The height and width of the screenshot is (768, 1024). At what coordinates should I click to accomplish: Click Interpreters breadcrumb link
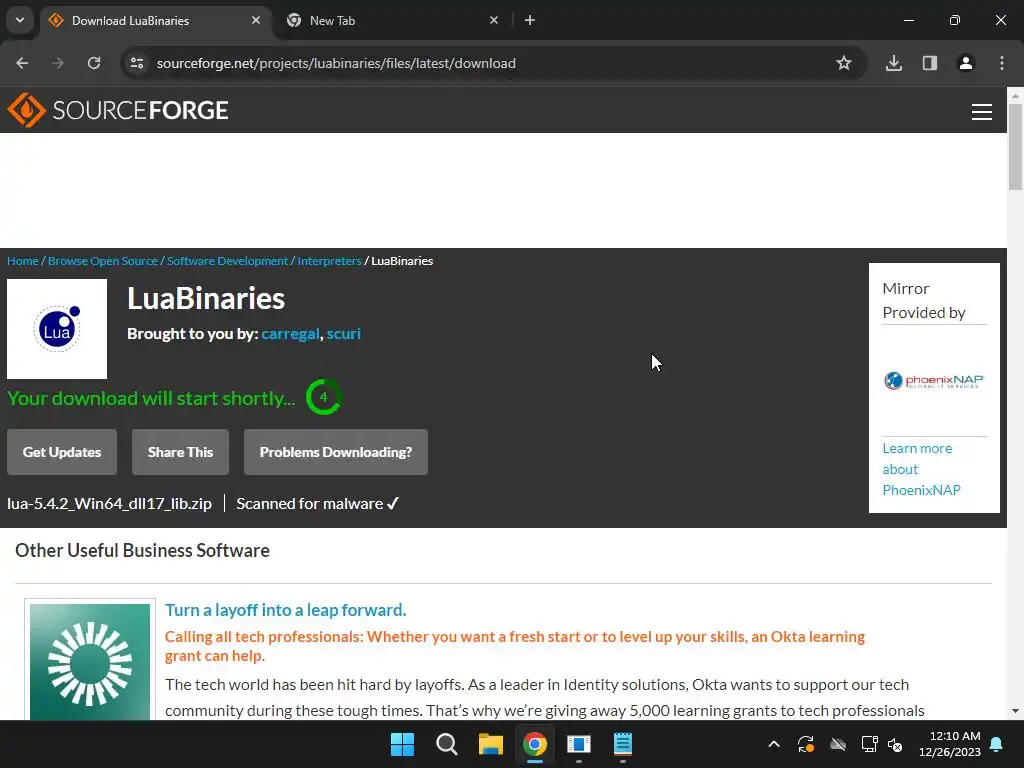(x=329, y=261)
